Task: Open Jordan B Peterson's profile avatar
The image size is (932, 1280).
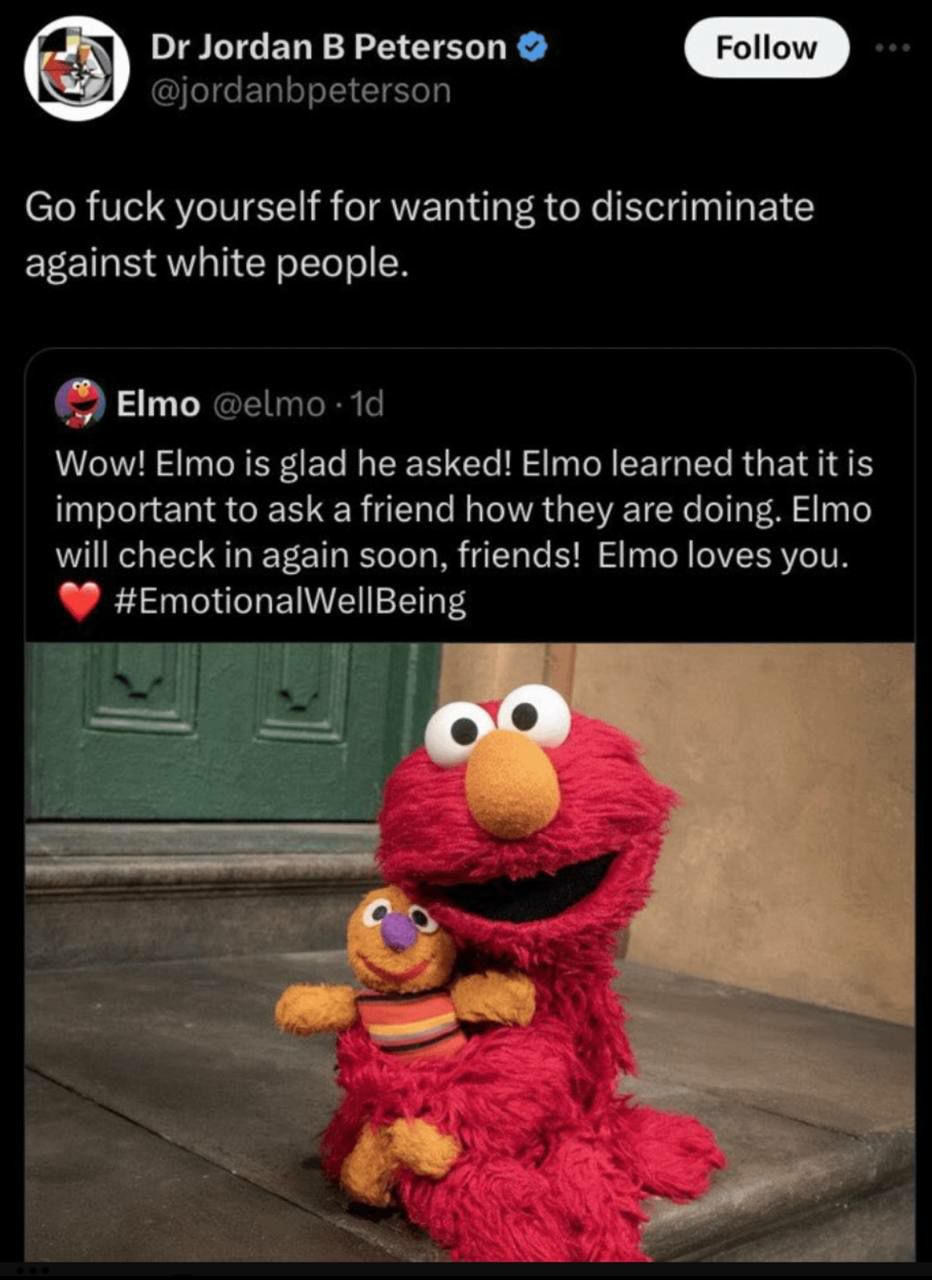Action: point(77,68)
